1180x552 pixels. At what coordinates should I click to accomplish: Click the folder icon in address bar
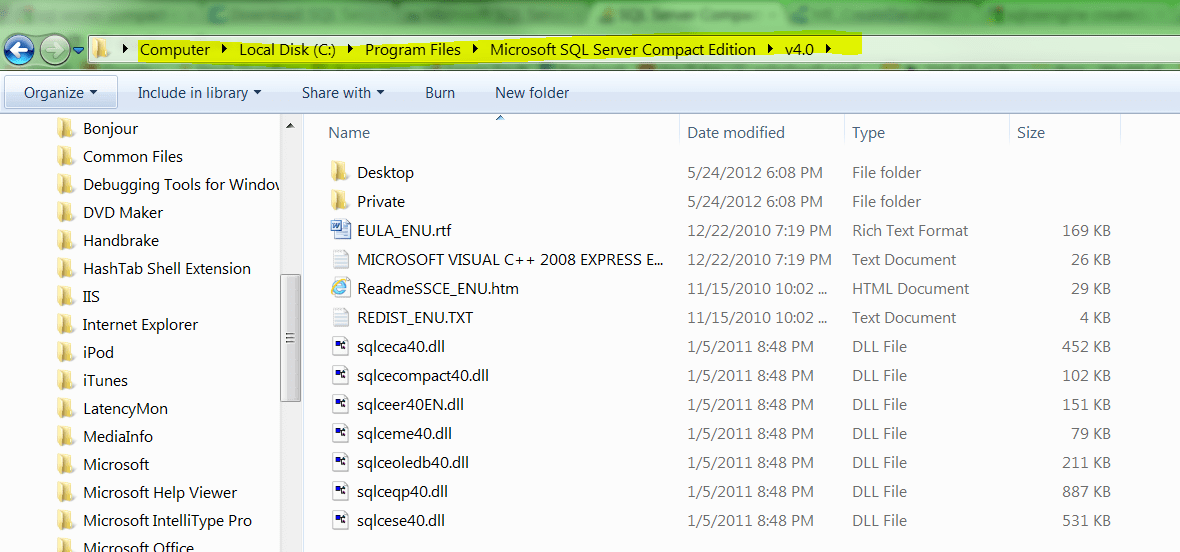click(x=102, y=50)
